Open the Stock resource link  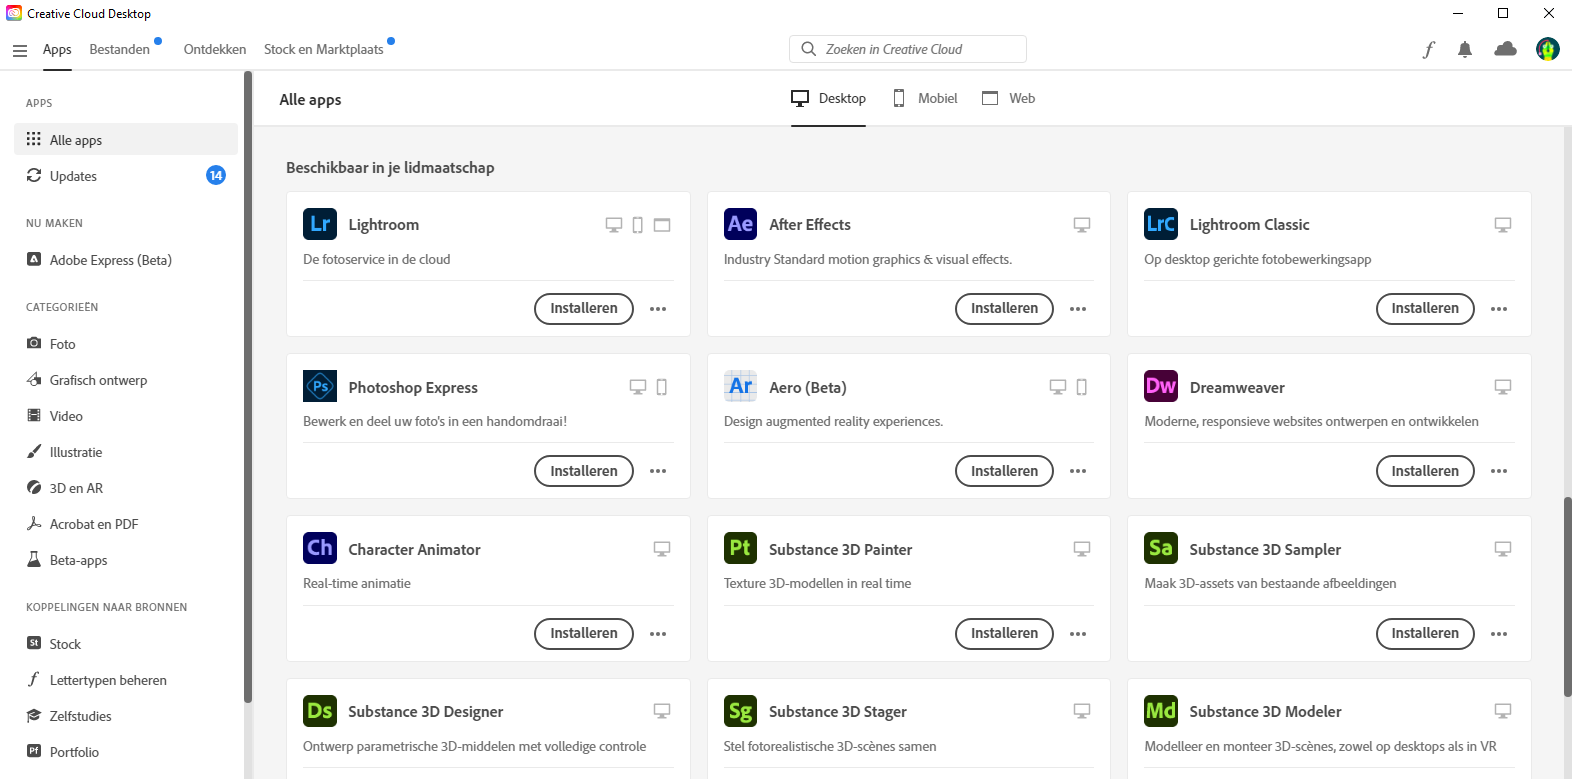pyautogui.click(x=126, y=644)
